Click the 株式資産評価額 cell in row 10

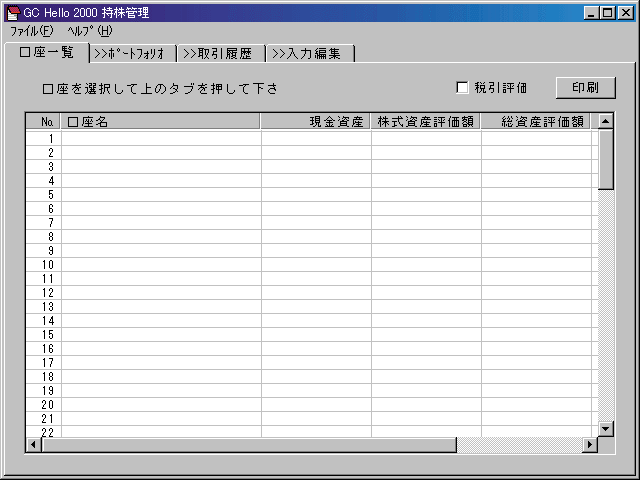(x=427, y=264)
